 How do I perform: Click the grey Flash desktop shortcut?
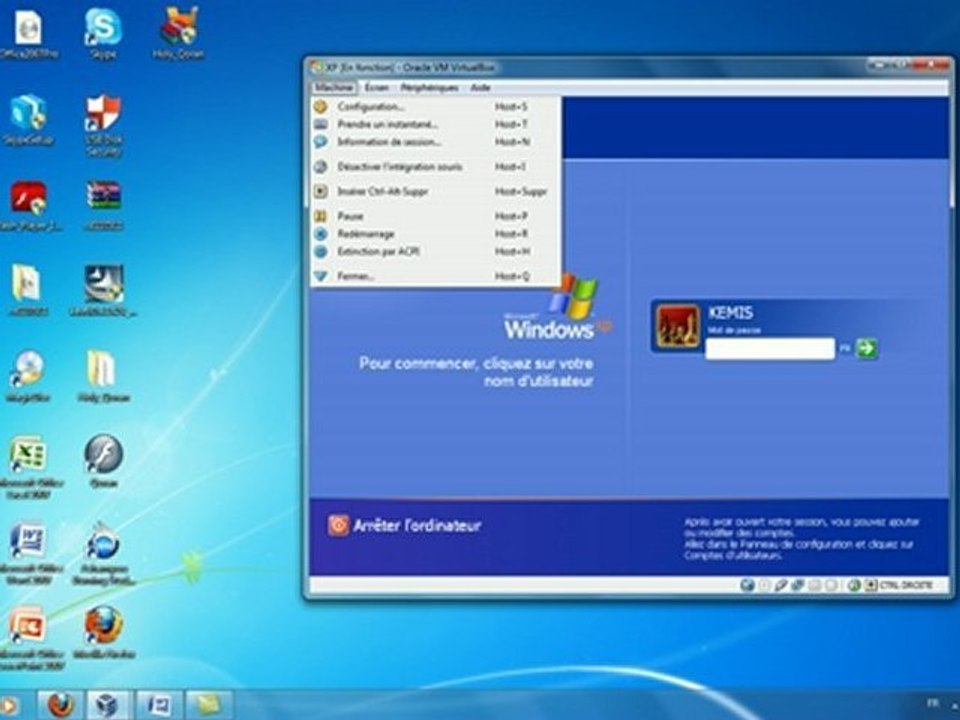[103, 460]
